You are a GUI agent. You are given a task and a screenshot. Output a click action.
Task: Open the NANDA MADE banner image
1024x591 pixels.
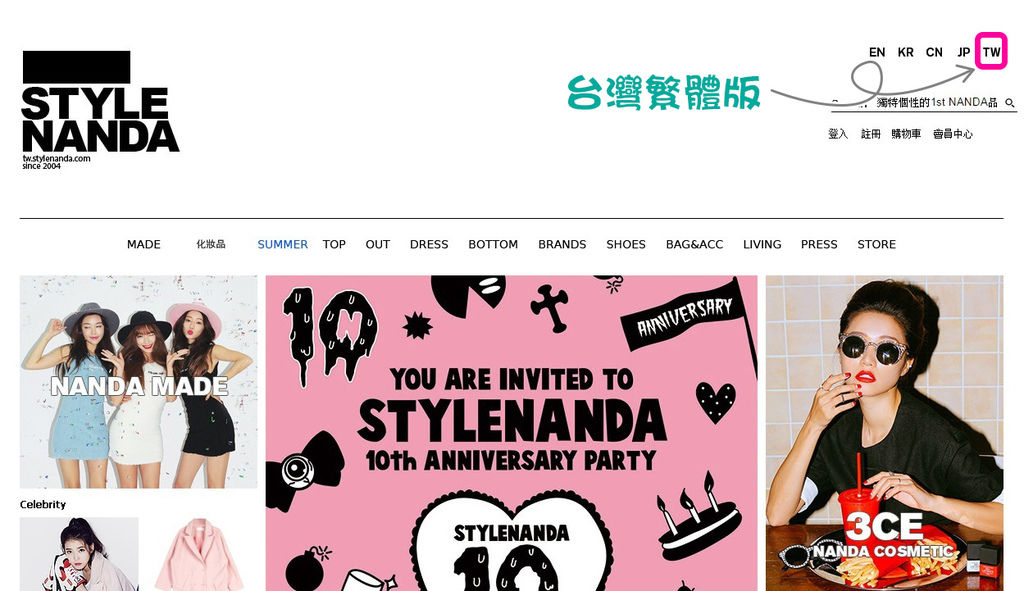pos(138,382)
